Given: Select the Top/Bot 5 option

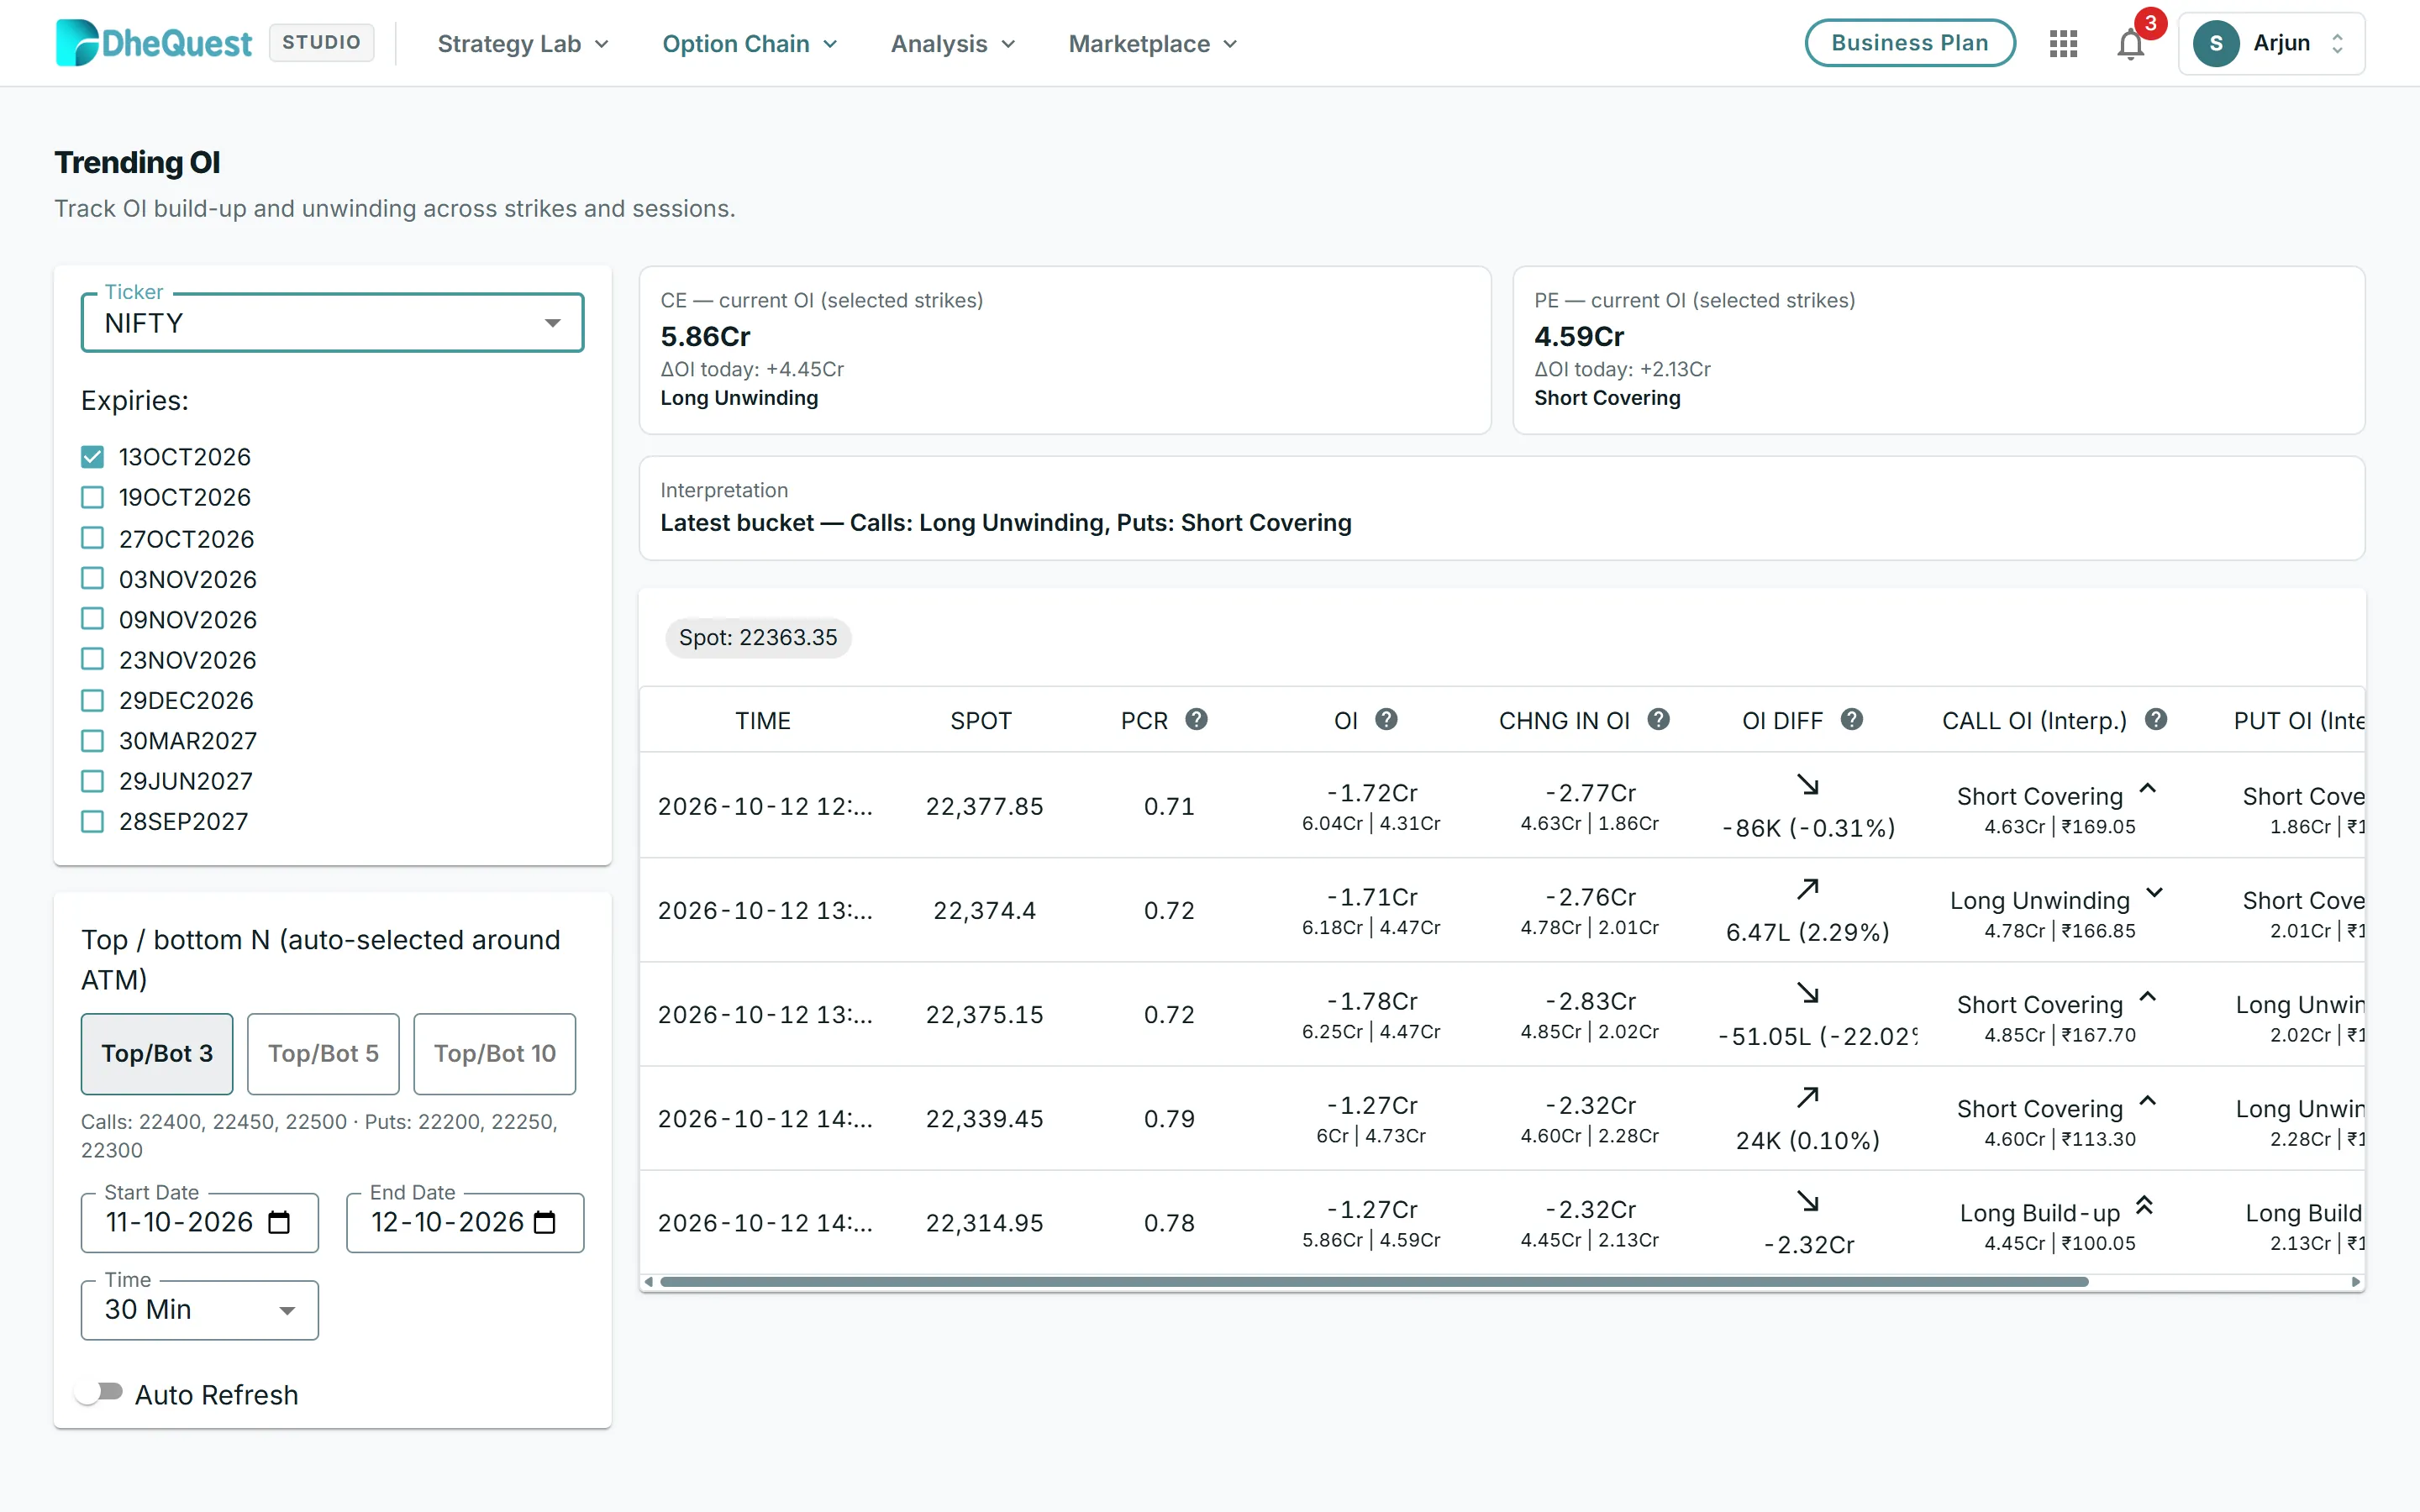Looking at the screenshot, I should [x=323, y=1054].
